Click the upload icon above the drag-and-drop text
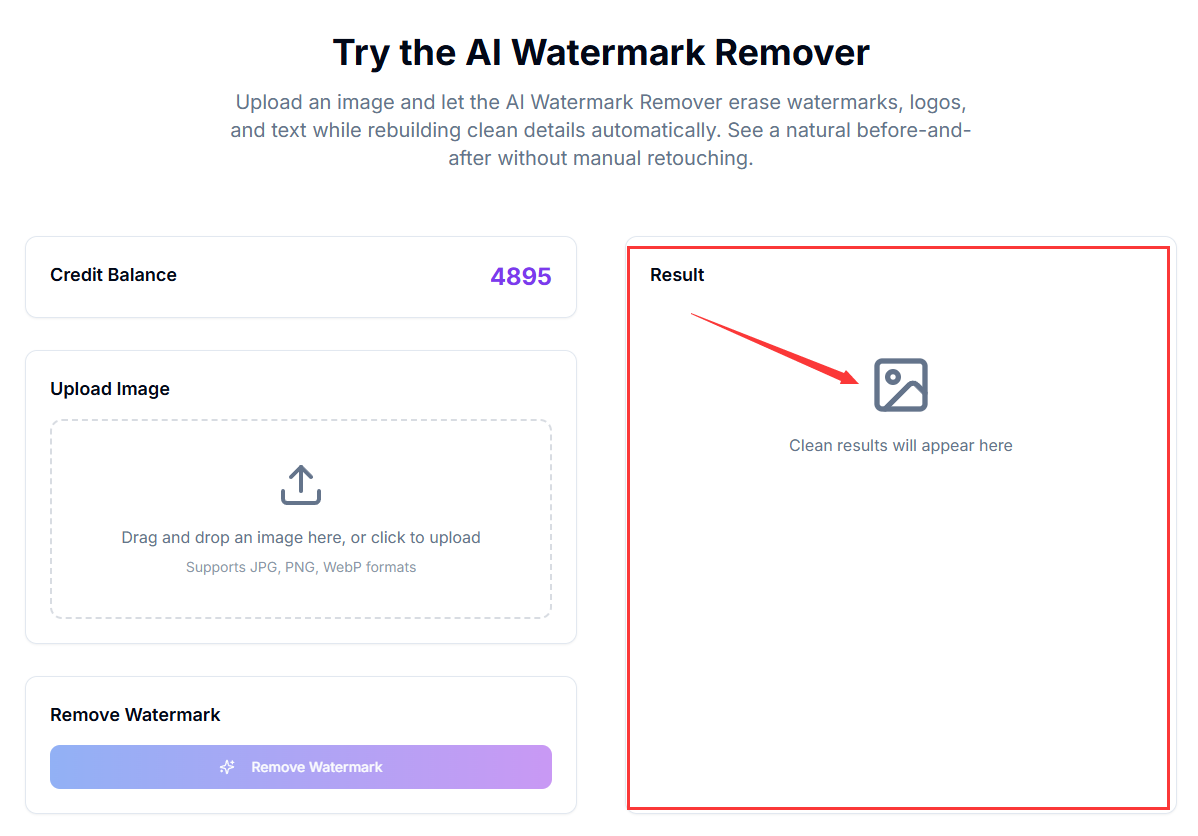Screen dimensions: 1198x836 coord(300,484)
